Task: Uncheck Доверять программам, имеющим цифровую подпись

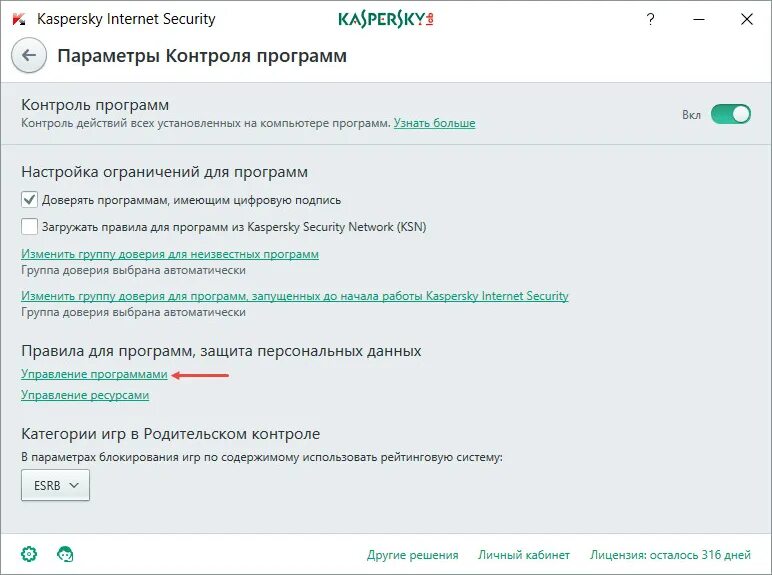Action: point(29,200)
